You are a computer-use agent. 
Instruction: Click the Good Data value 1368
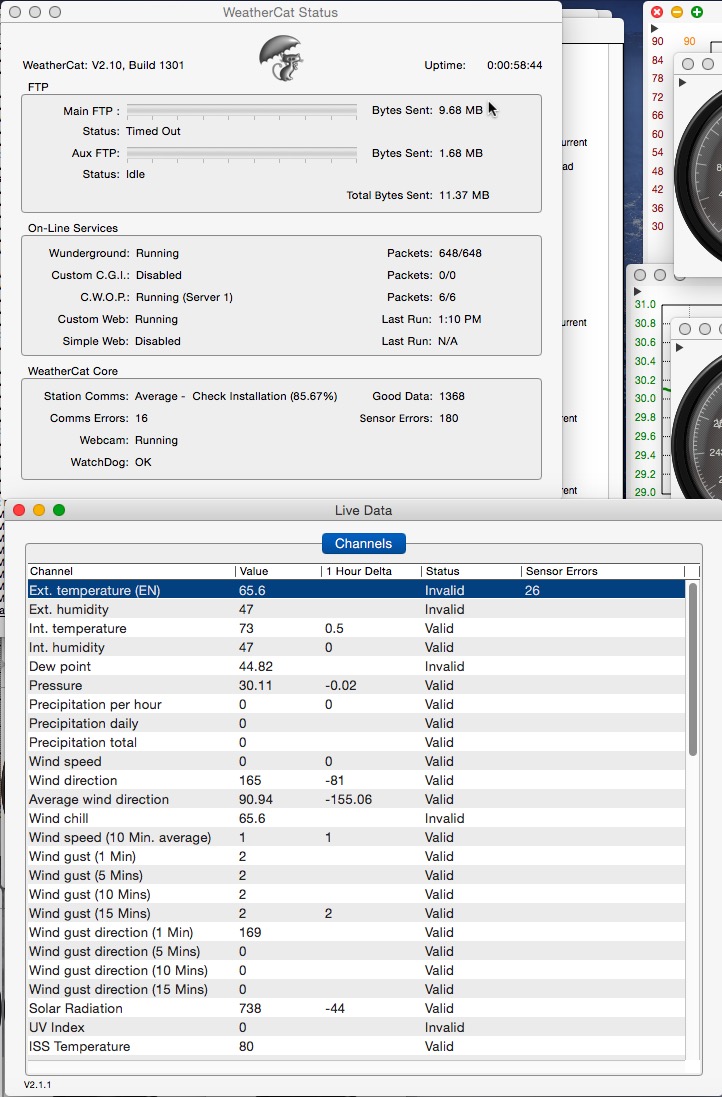tap(452, 396)
